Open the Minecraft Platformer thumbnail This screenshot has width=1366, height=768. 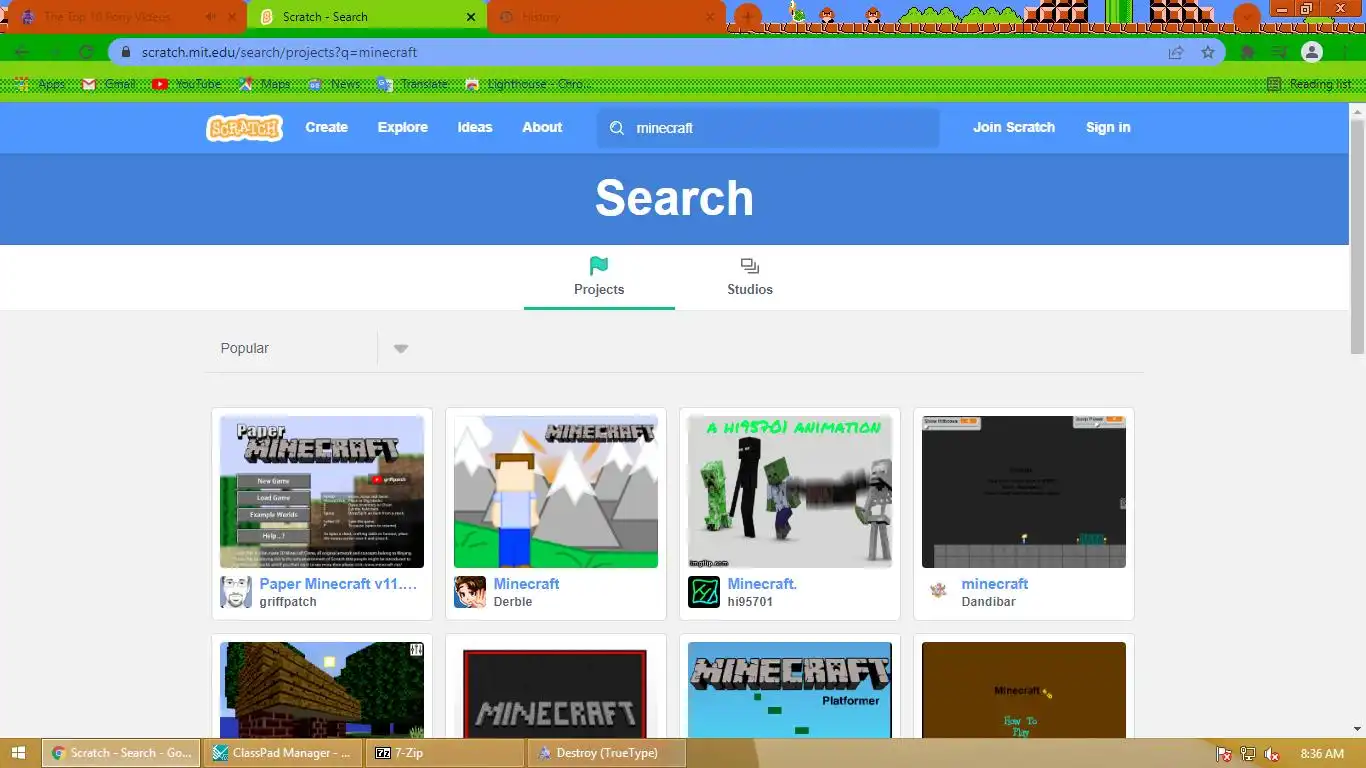click(790, 690)
